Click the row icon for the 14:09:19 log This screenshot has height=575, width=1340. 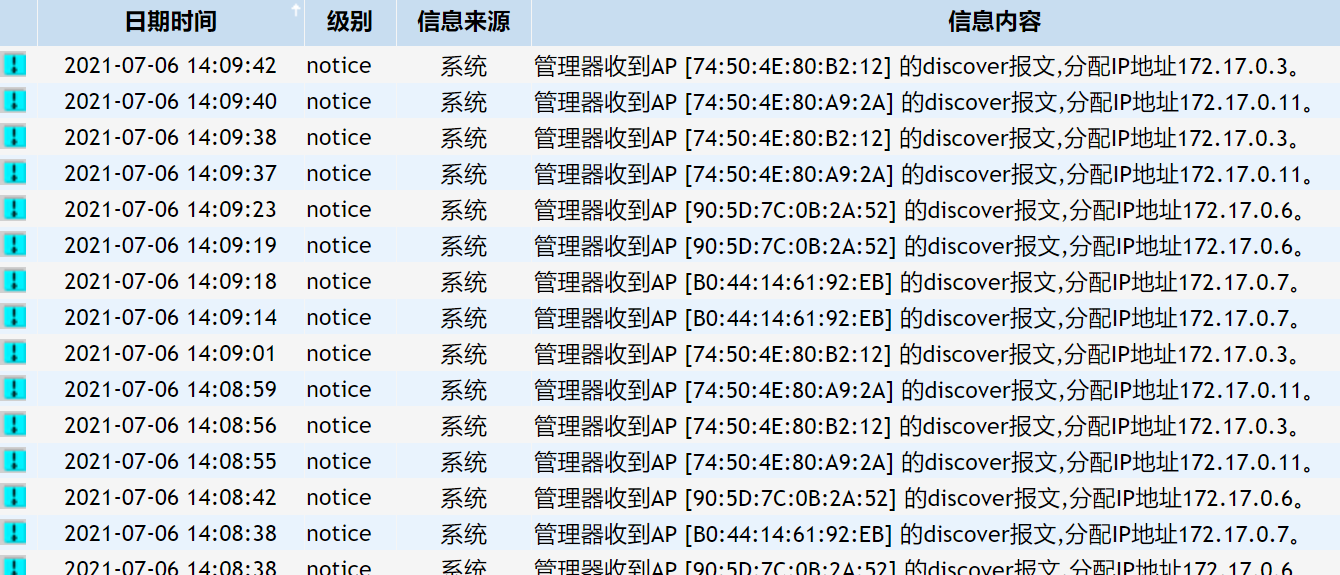(14, 246)
